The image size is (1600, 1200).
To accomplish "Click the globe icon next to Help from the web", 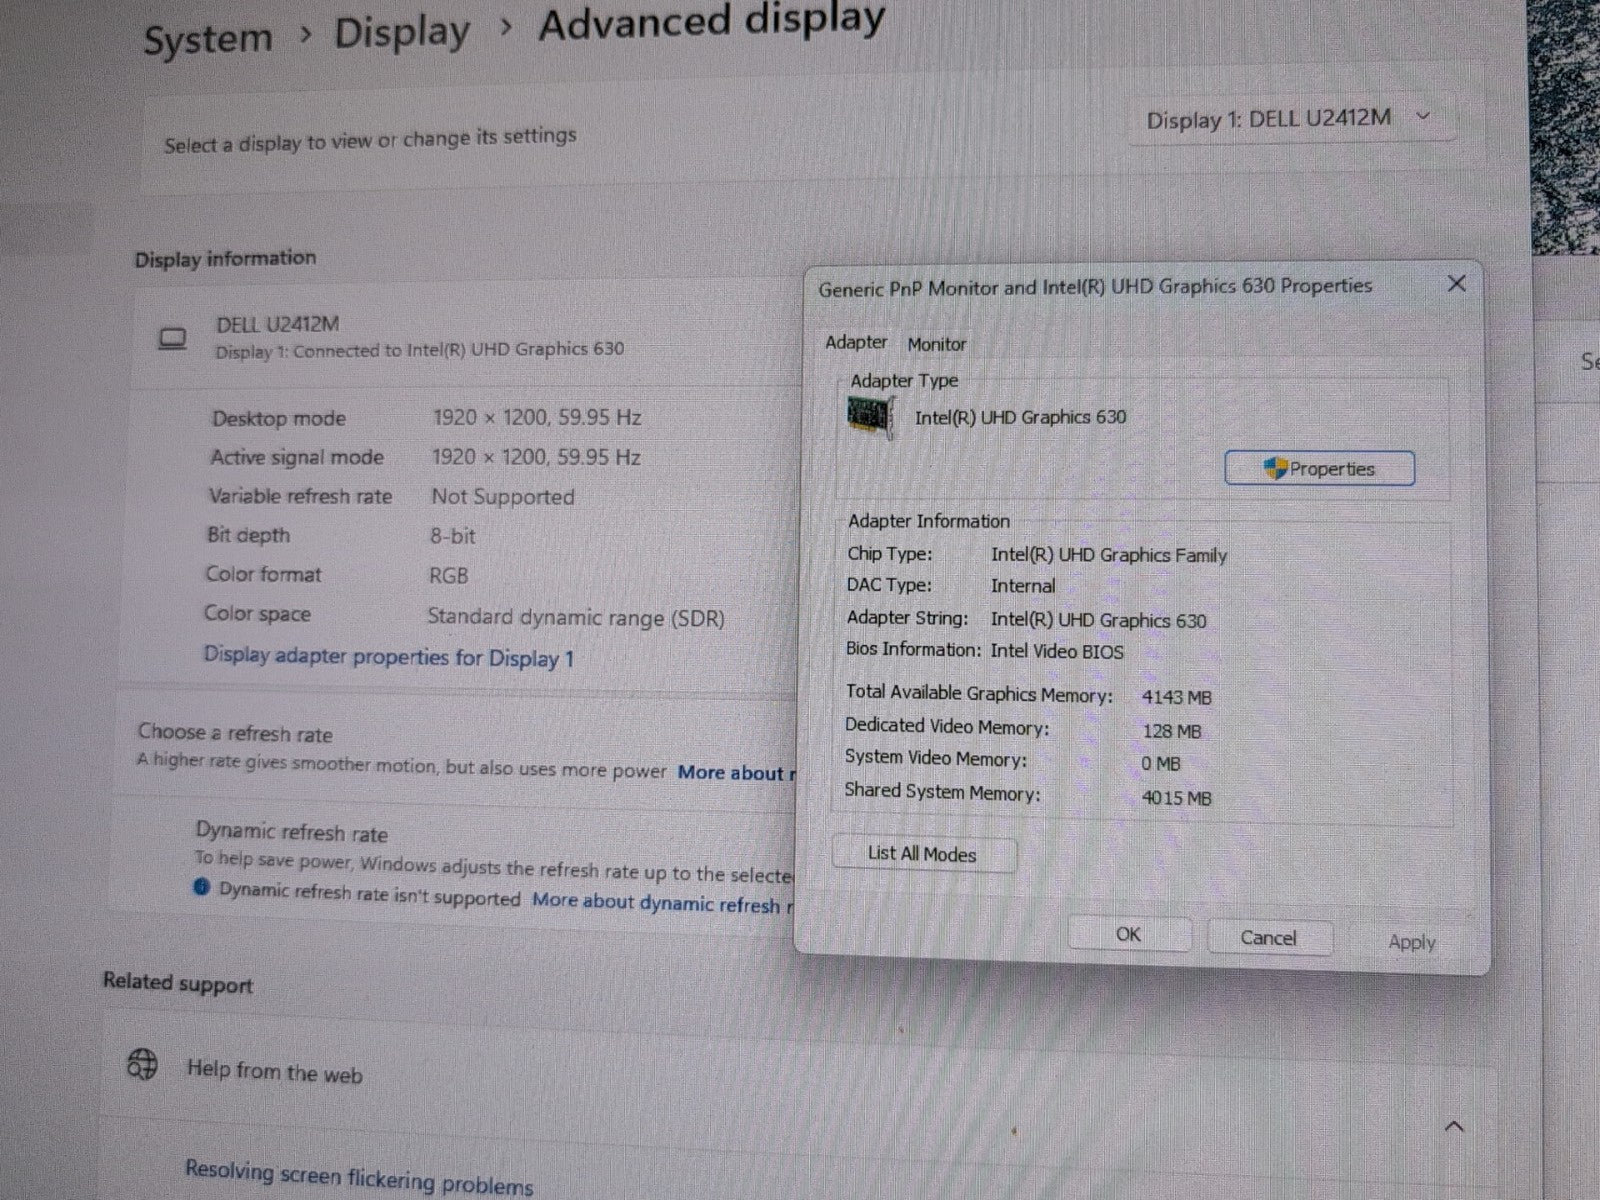I will tap(142, 1063).
